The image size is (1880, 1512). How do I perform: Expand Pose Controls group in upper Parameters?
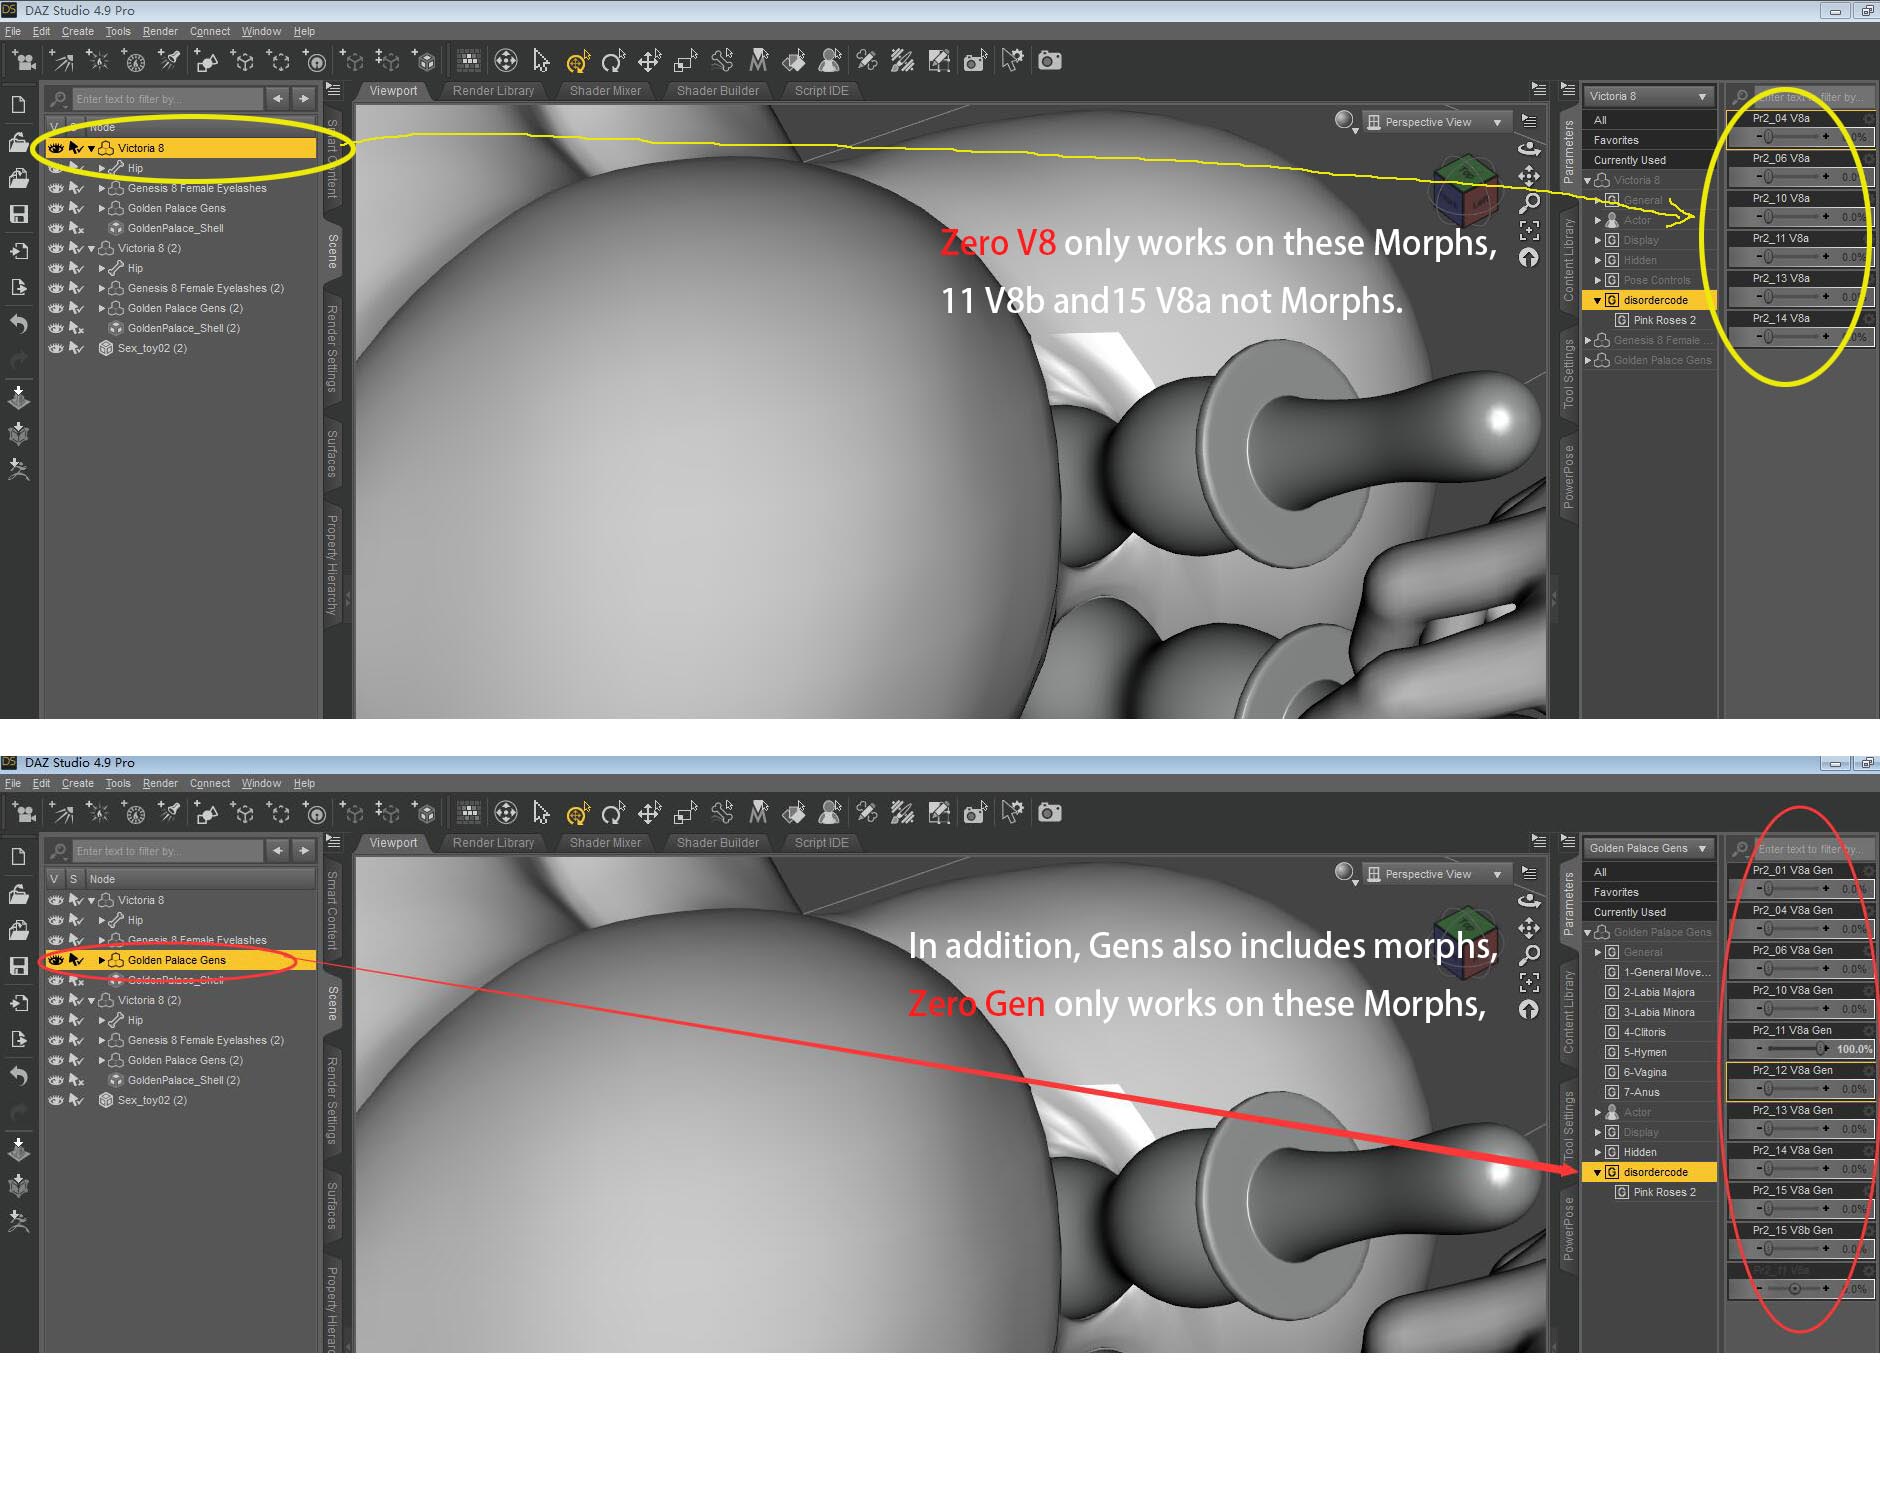[x=1598, y=280]
